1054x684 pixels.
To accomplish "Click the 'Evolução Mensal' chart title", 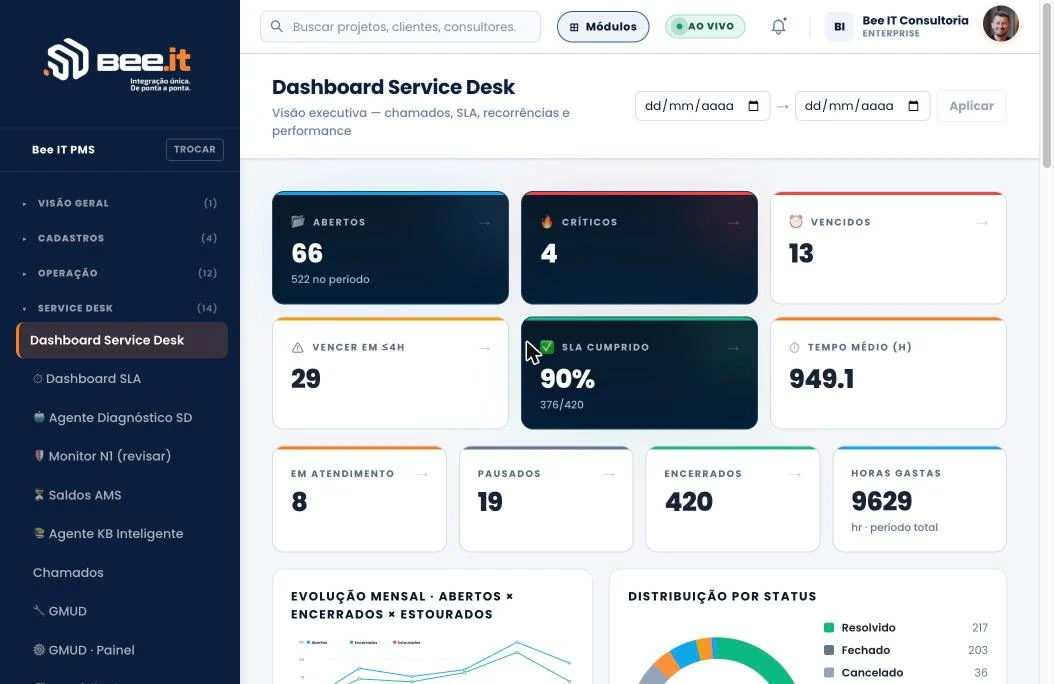I will click(402, 605).
